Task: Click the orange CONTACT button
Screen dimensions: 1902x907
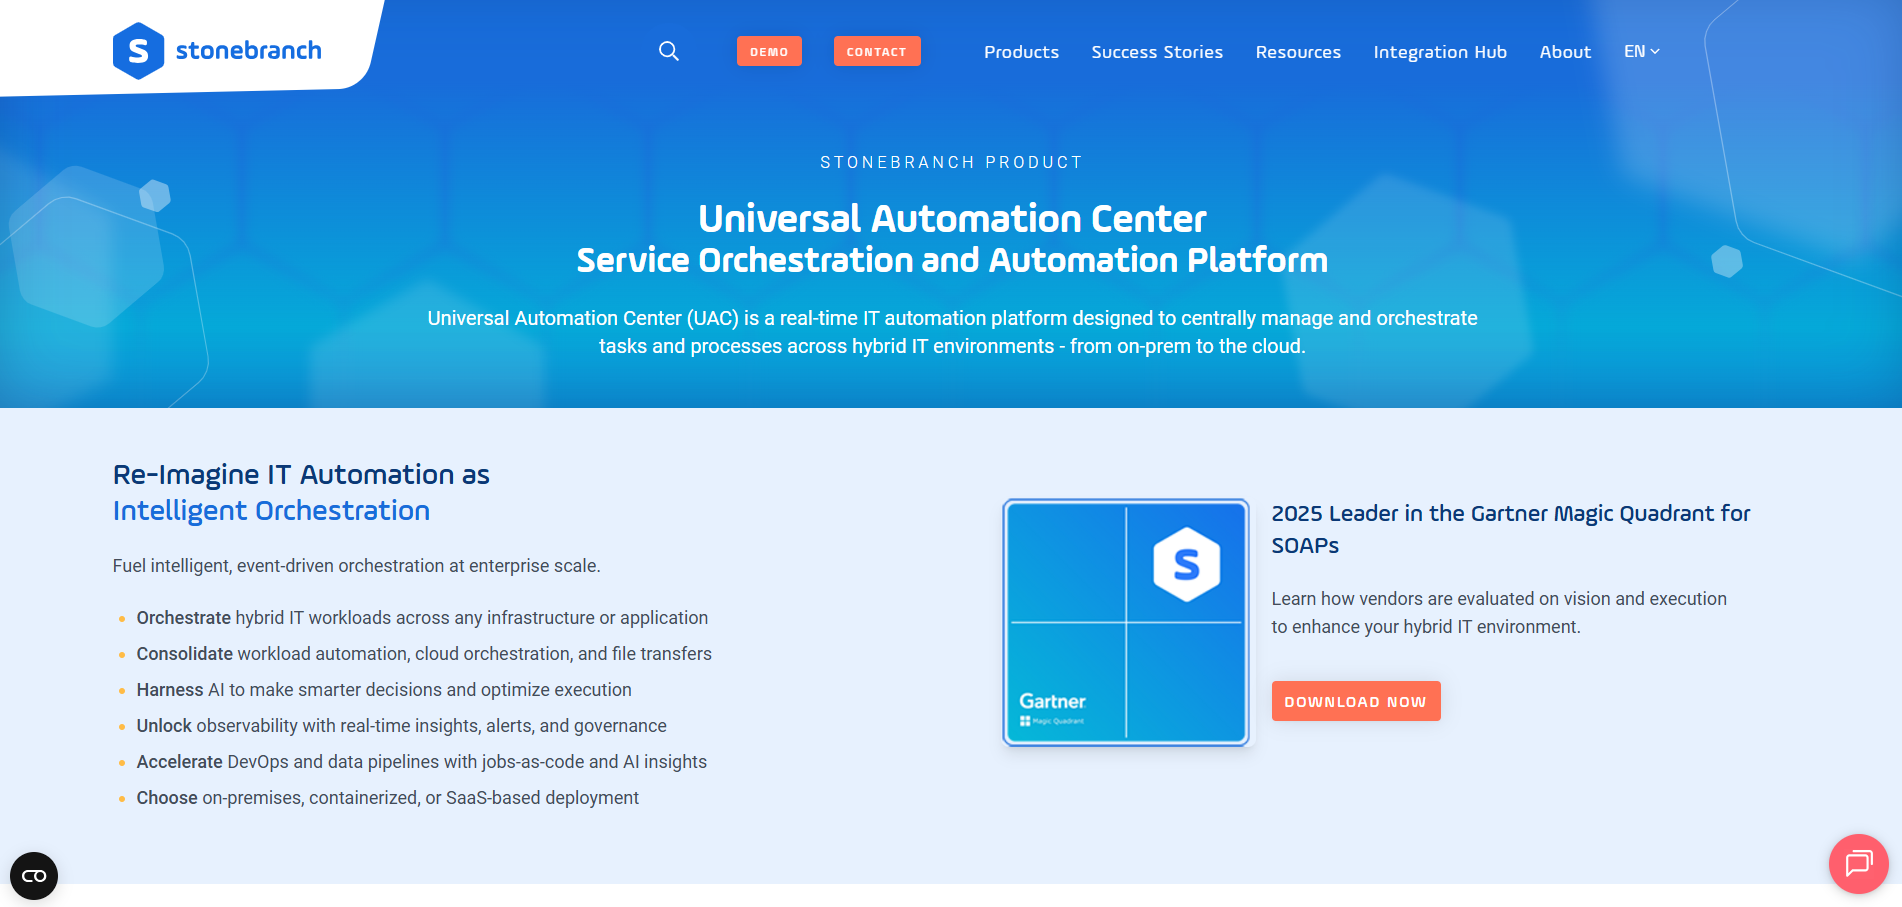Action: [877, 51]
